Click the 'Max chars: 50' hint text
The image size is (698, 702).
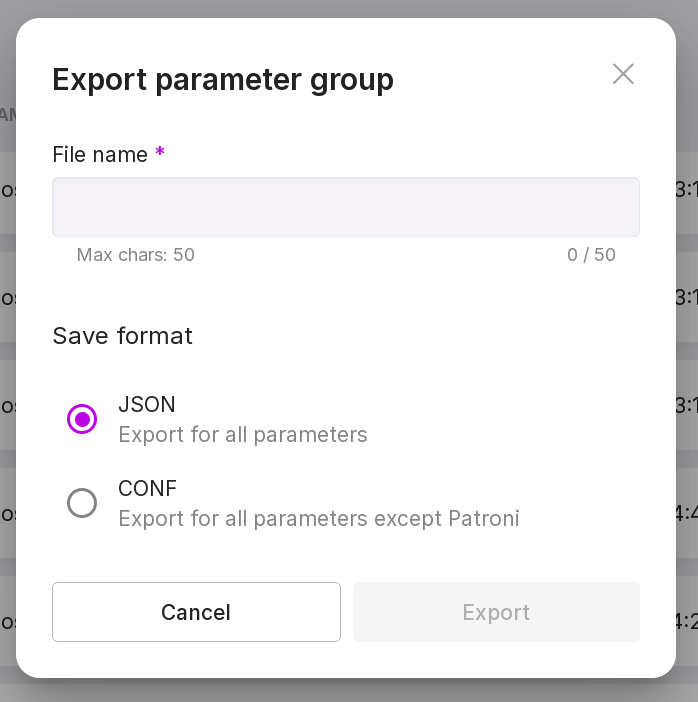tap(136, 255)
